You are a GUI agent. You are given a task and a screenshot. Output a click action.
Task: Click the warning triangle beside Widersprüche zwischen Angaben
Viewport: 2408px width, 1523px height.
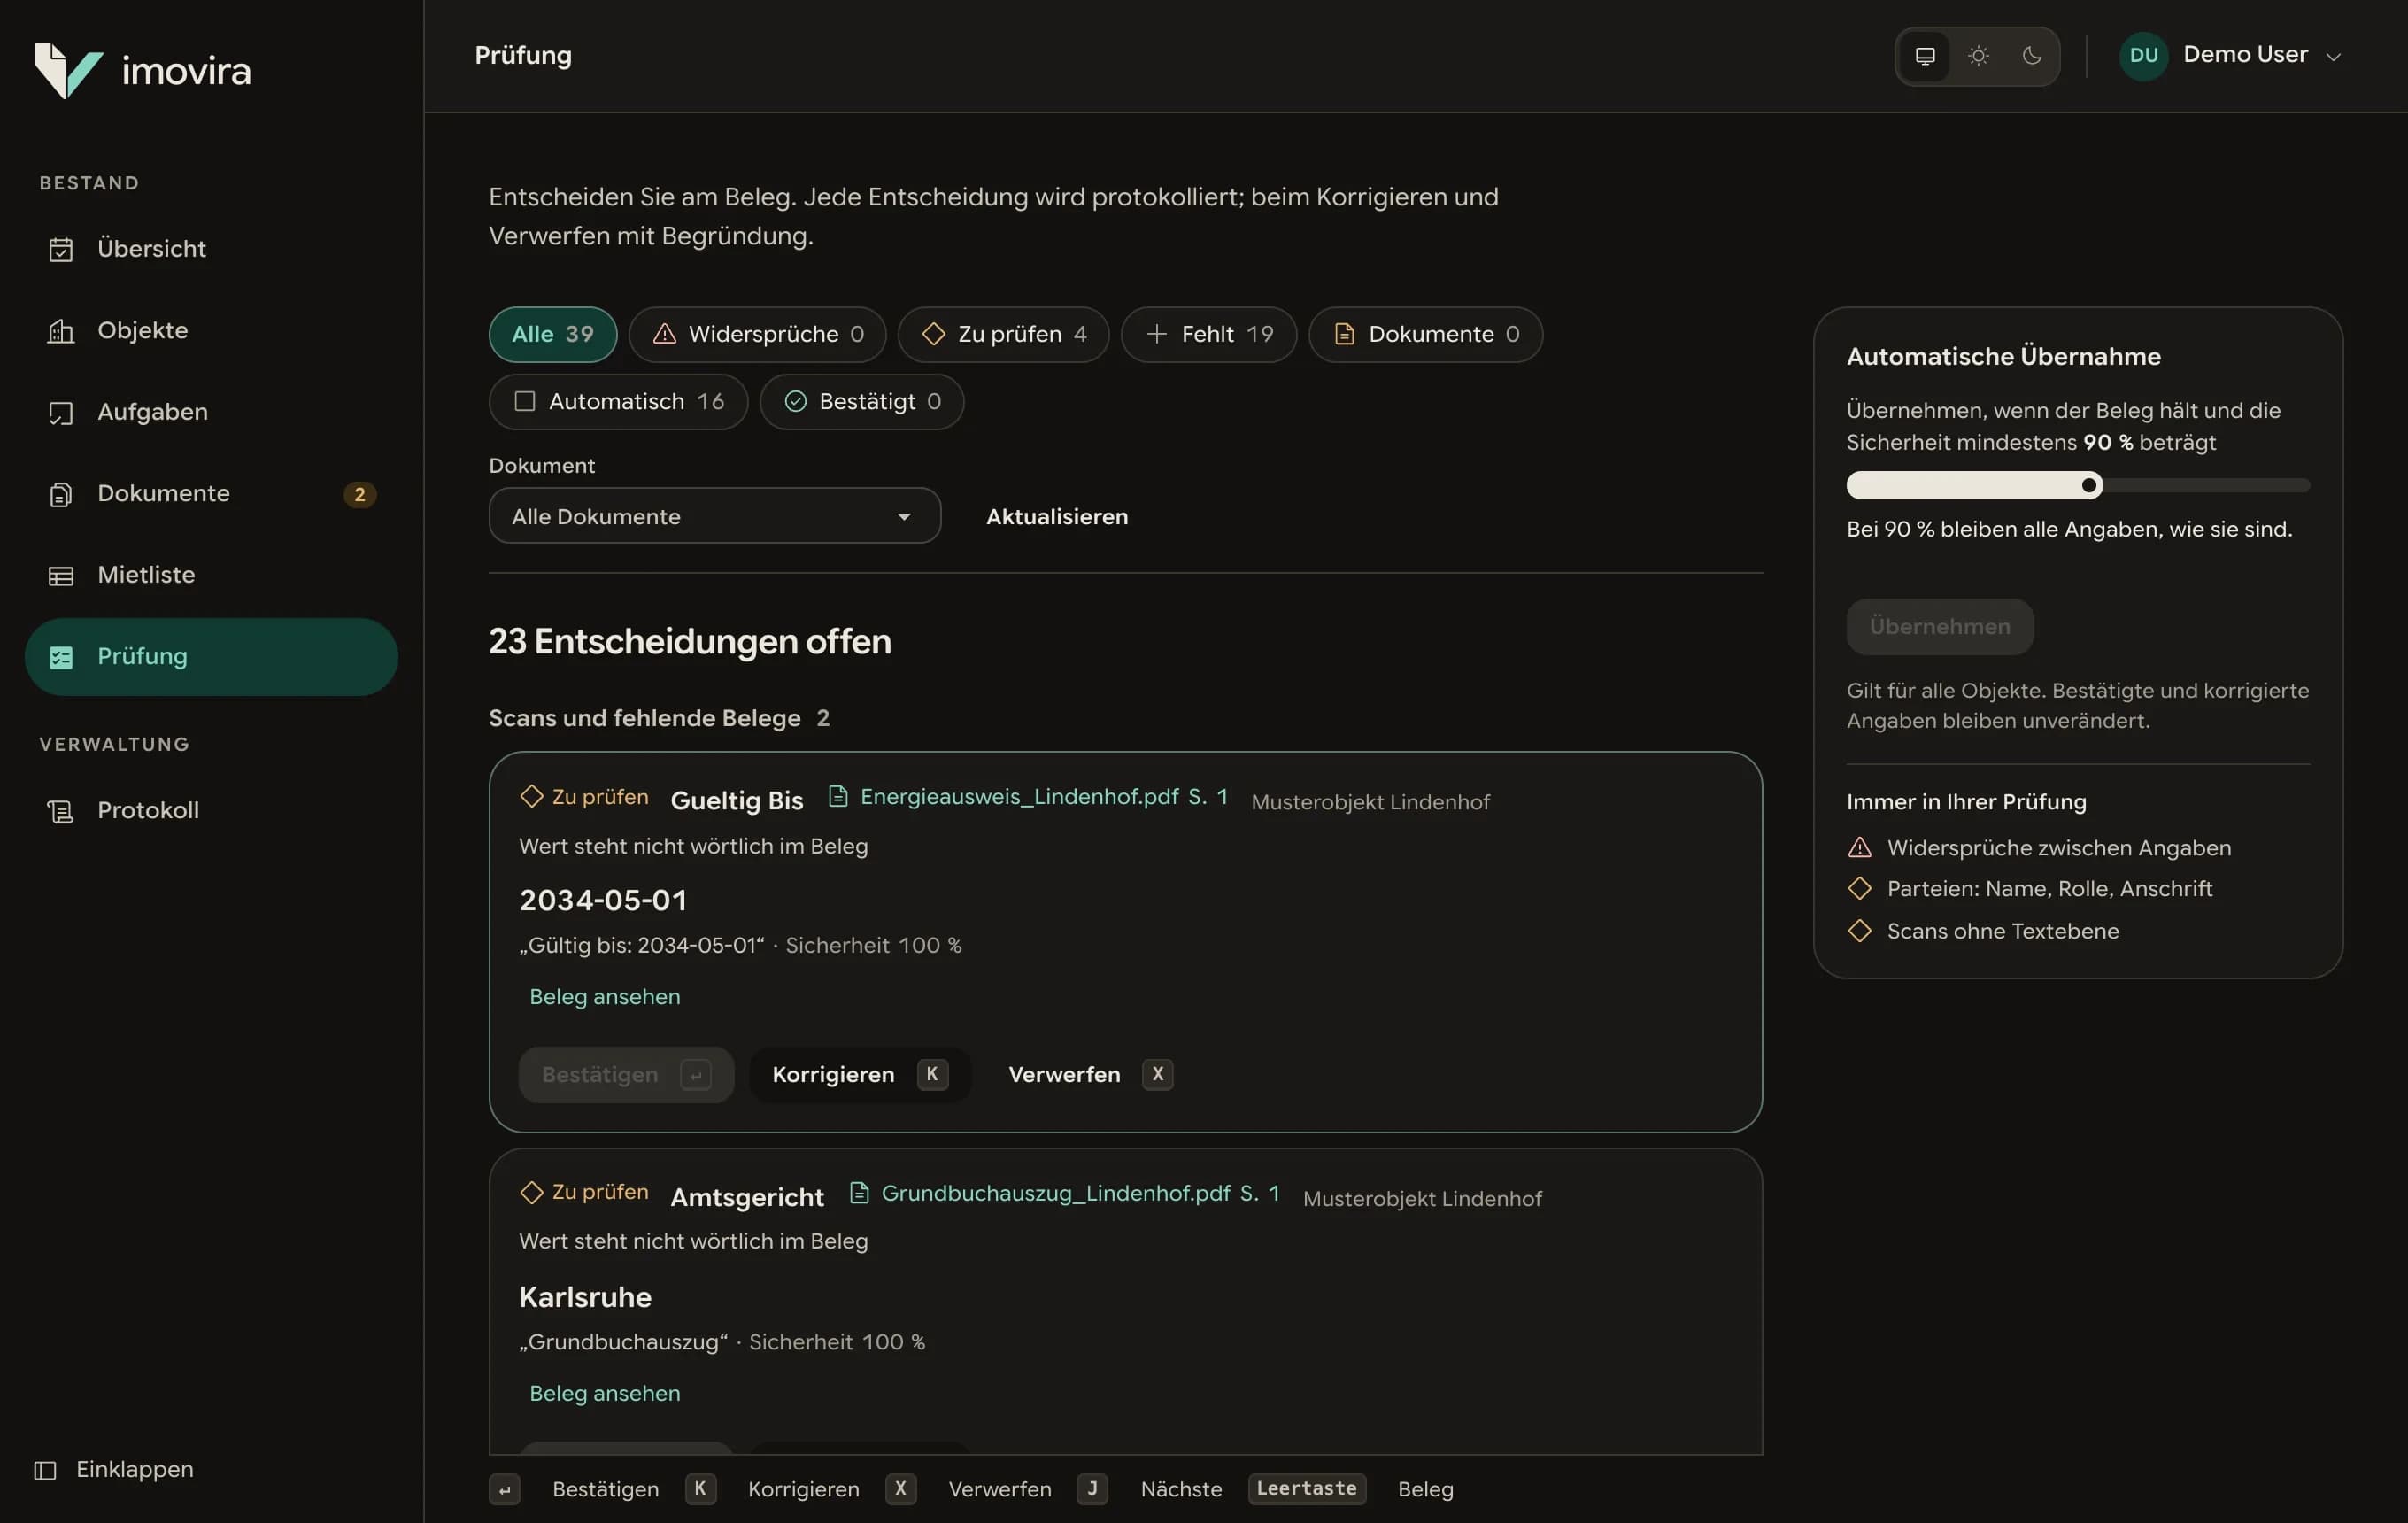click(1859, 848)
